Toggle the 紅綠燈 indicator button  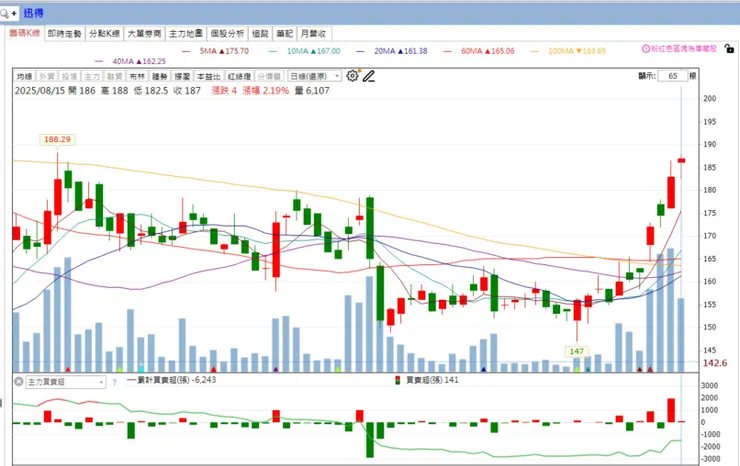pos(239,76)
